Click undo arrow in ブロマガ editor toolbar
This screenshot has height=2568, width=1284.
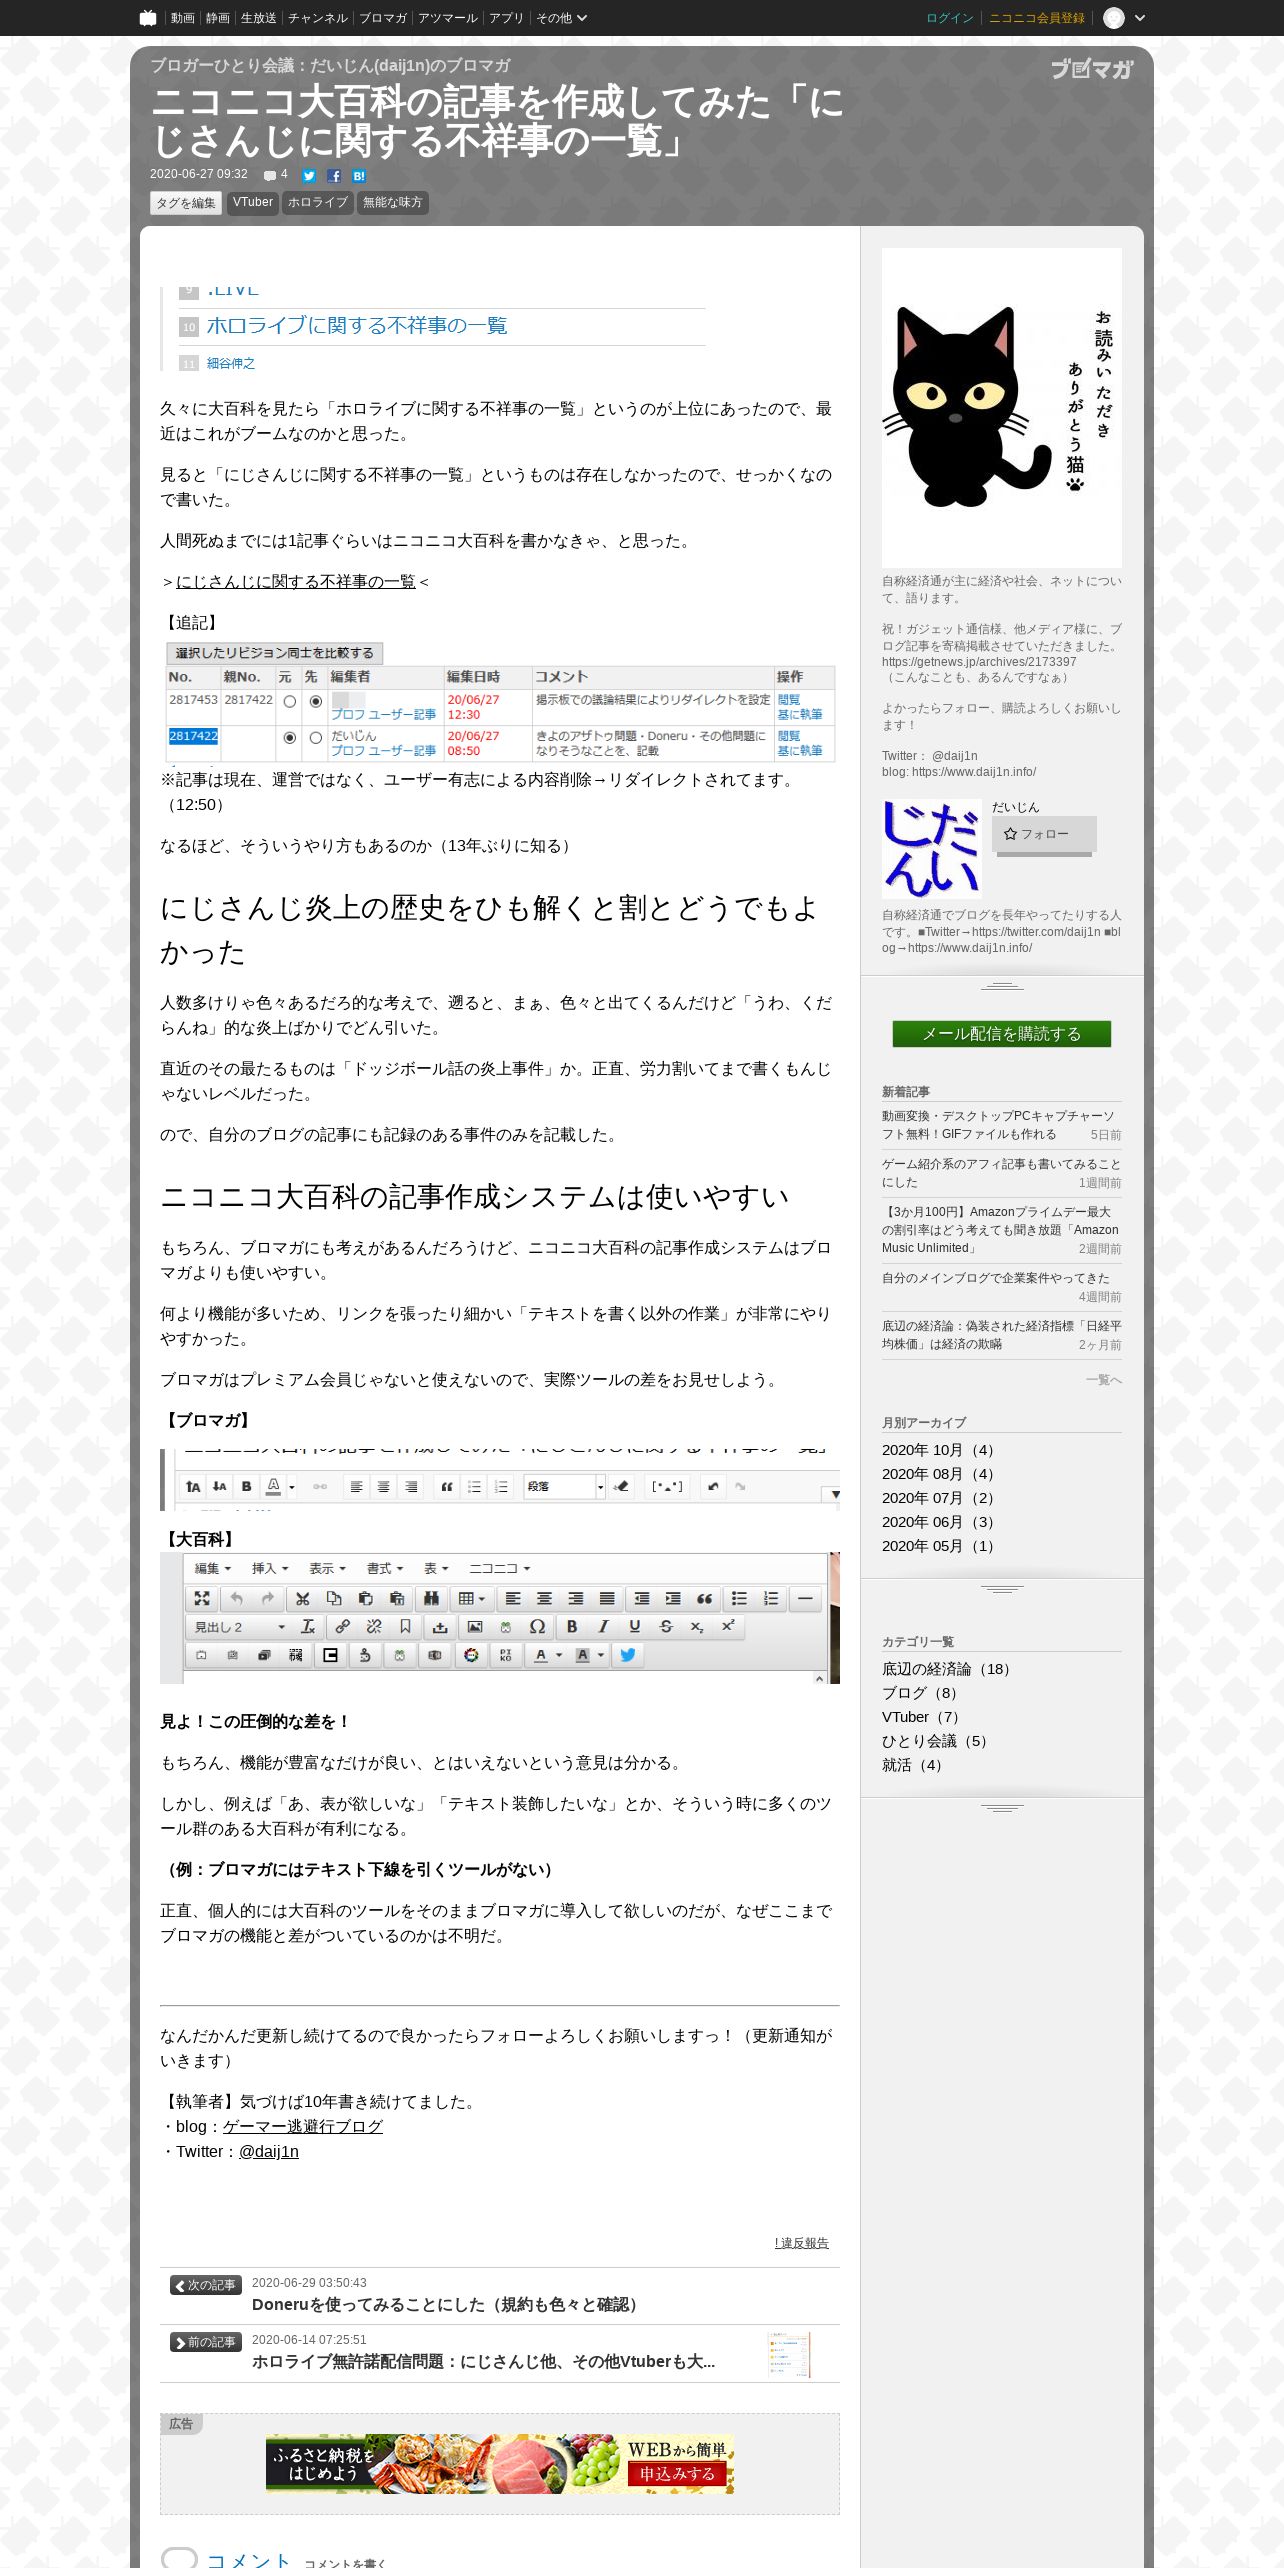(713, 1486)
